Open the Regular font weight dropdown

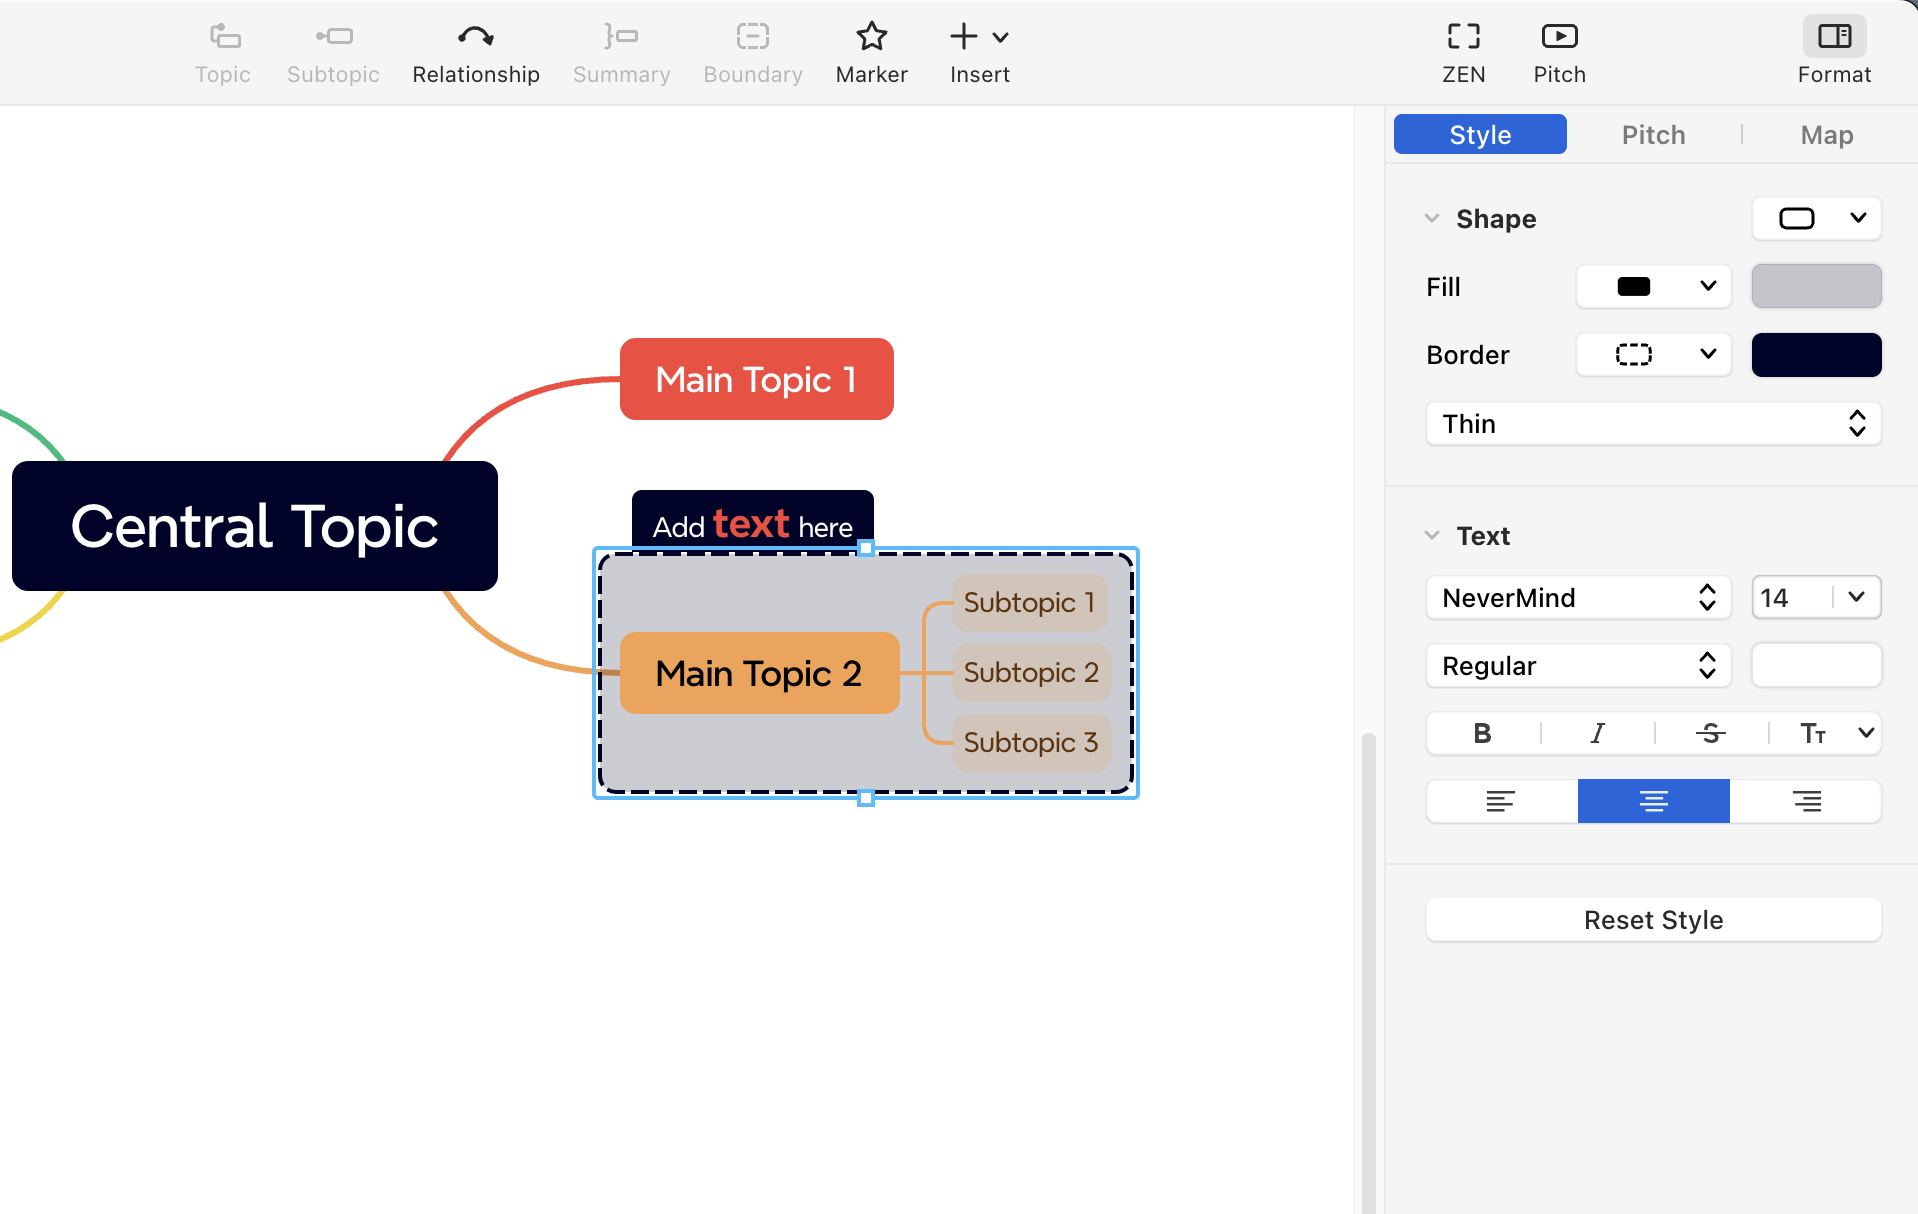click(x=1578, y=666)
